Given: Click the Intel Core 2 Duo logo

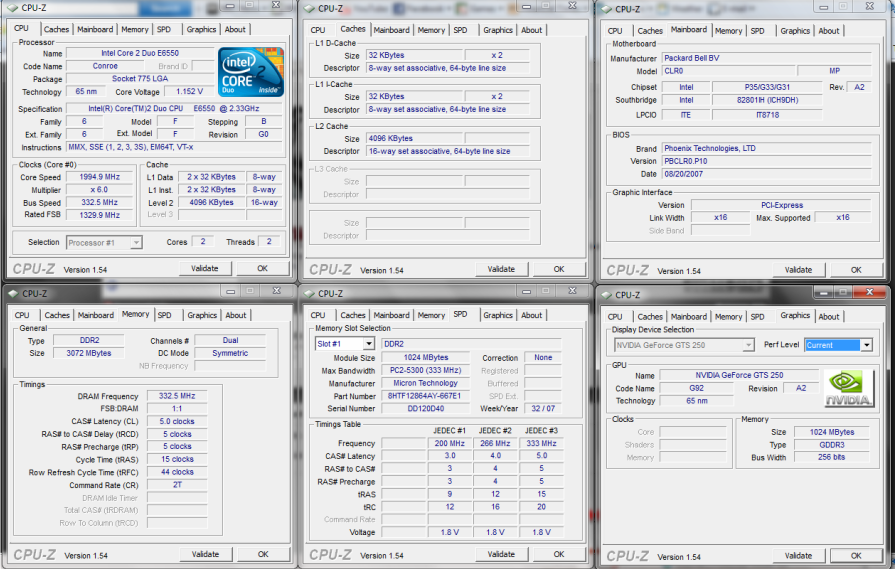Looking at the screenshot, I should click(251, 72).
